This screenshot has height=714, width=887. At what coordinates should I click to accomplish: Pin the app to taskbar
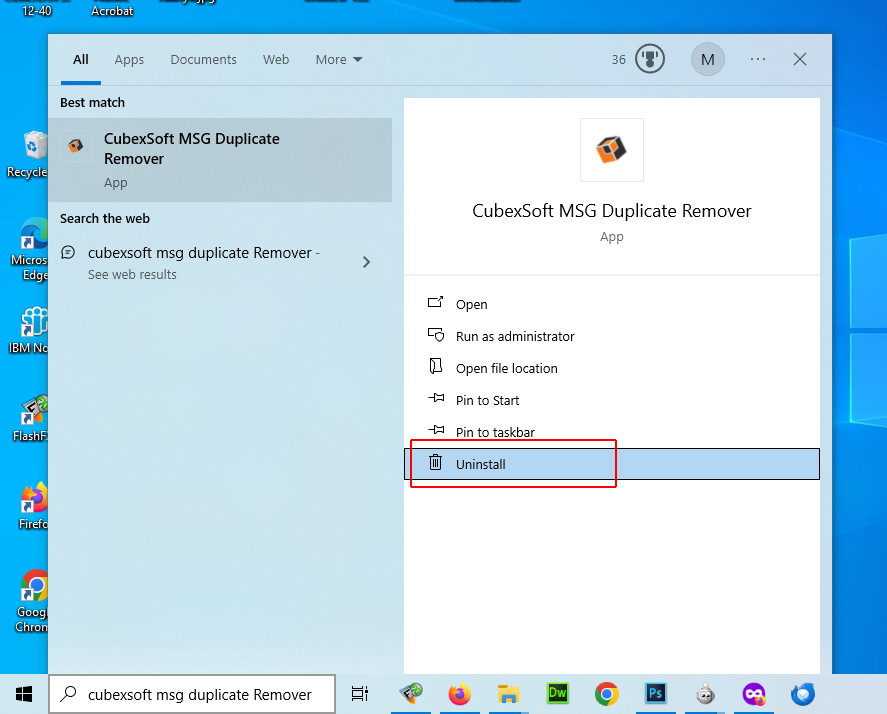pos(612,432)
